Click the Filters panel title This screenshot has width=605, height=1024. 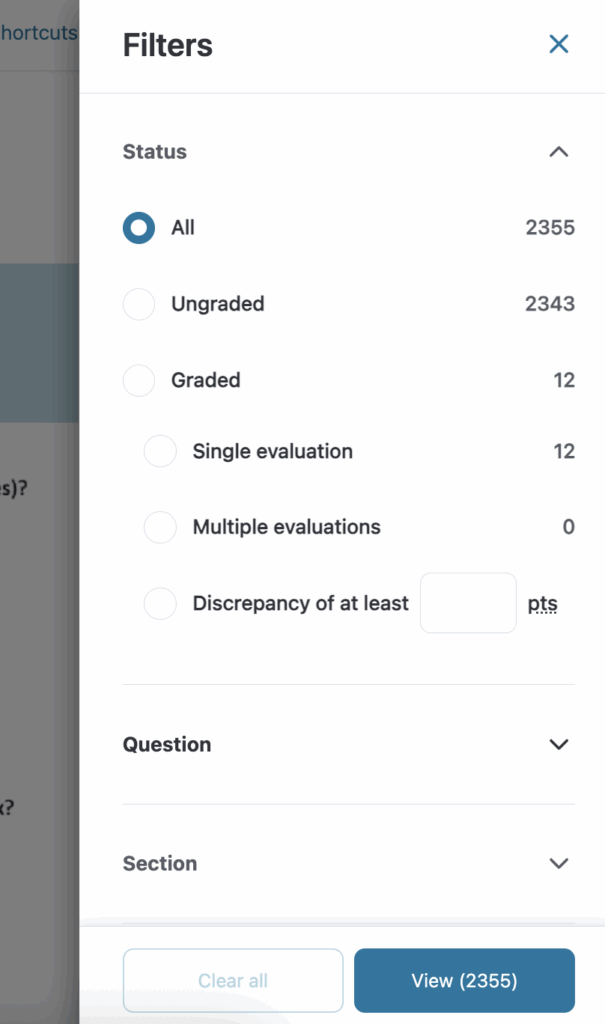[167, 45]
